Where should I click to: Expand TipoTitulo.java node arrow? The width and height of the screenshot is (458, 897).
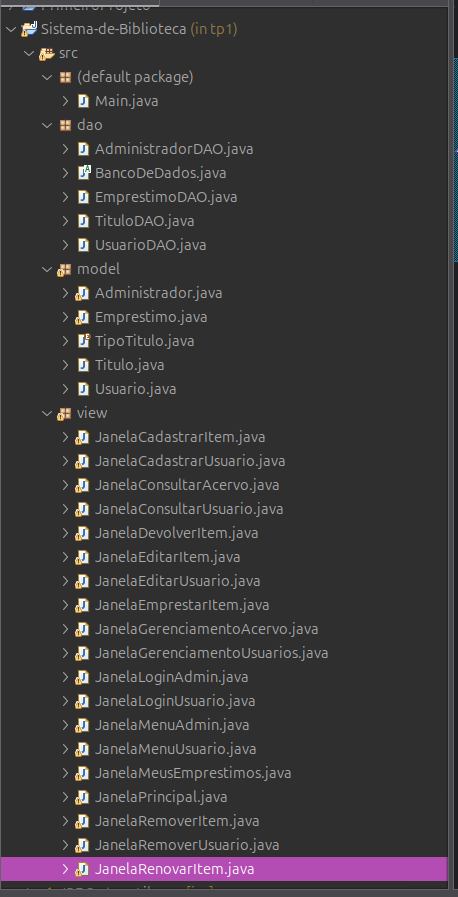(x=65, y=341)
